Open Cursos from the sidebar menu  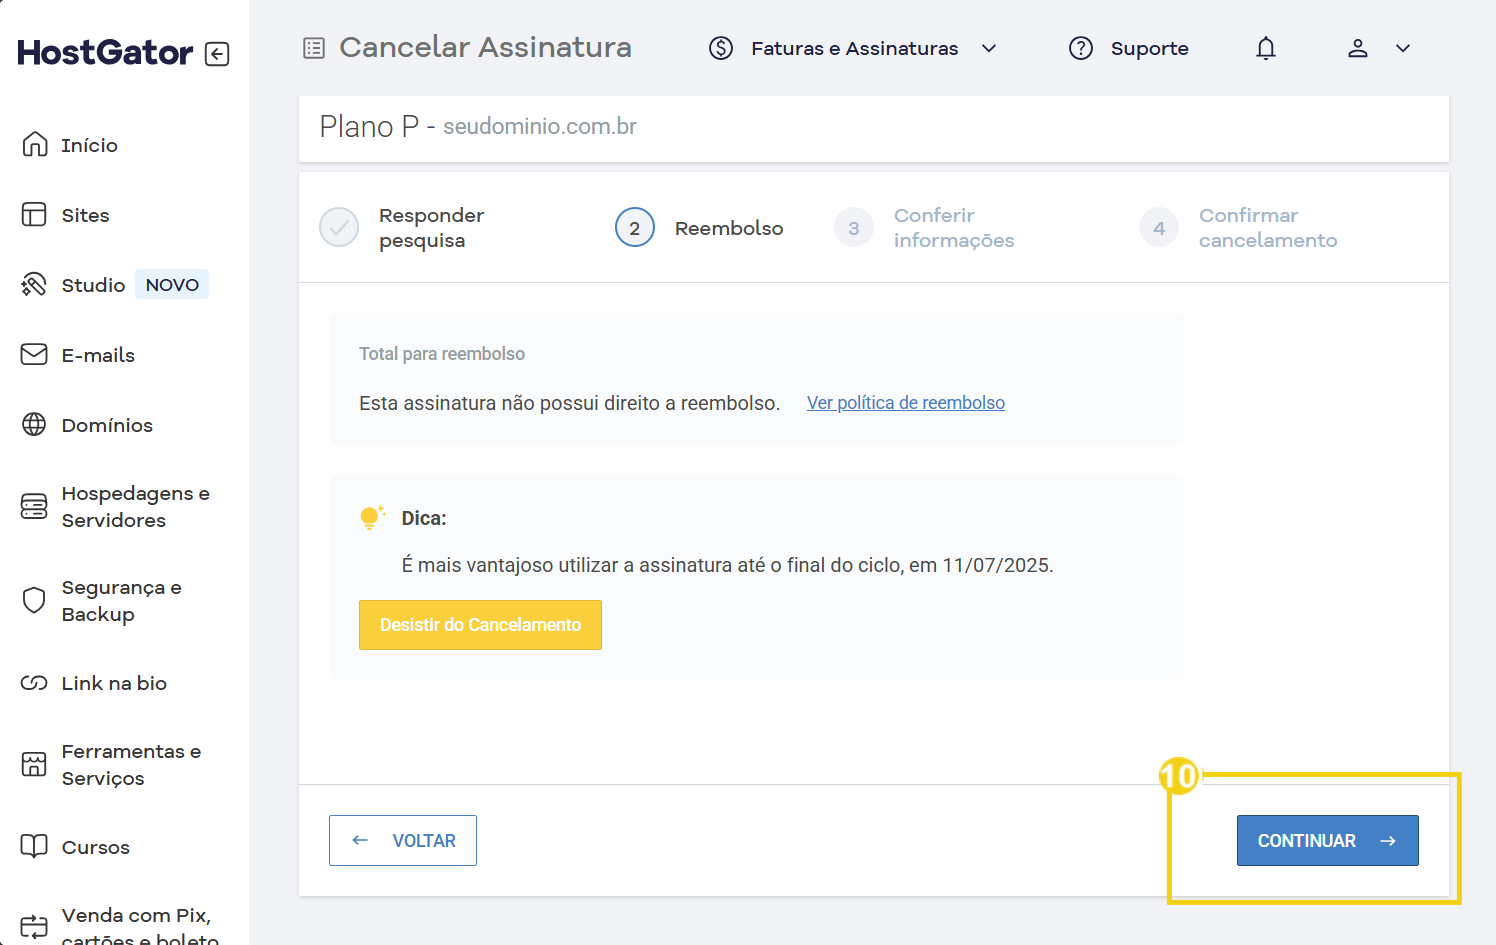pos(95,846)
